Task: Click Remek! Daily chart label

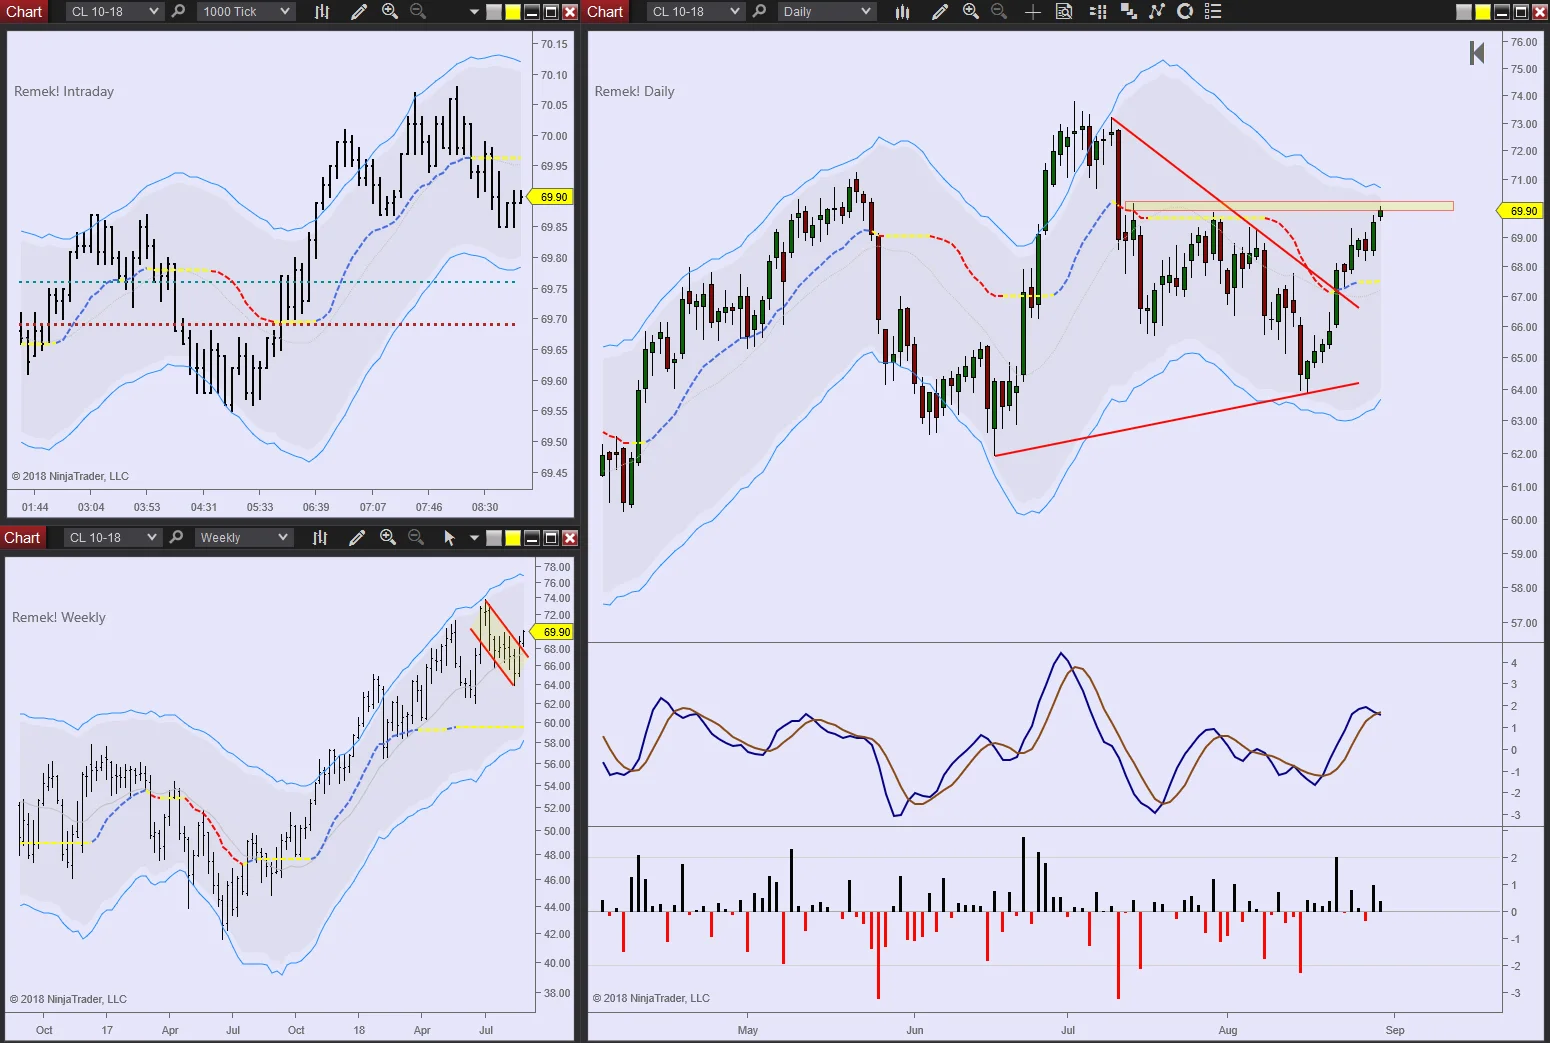Action: [x=635, y=91]
